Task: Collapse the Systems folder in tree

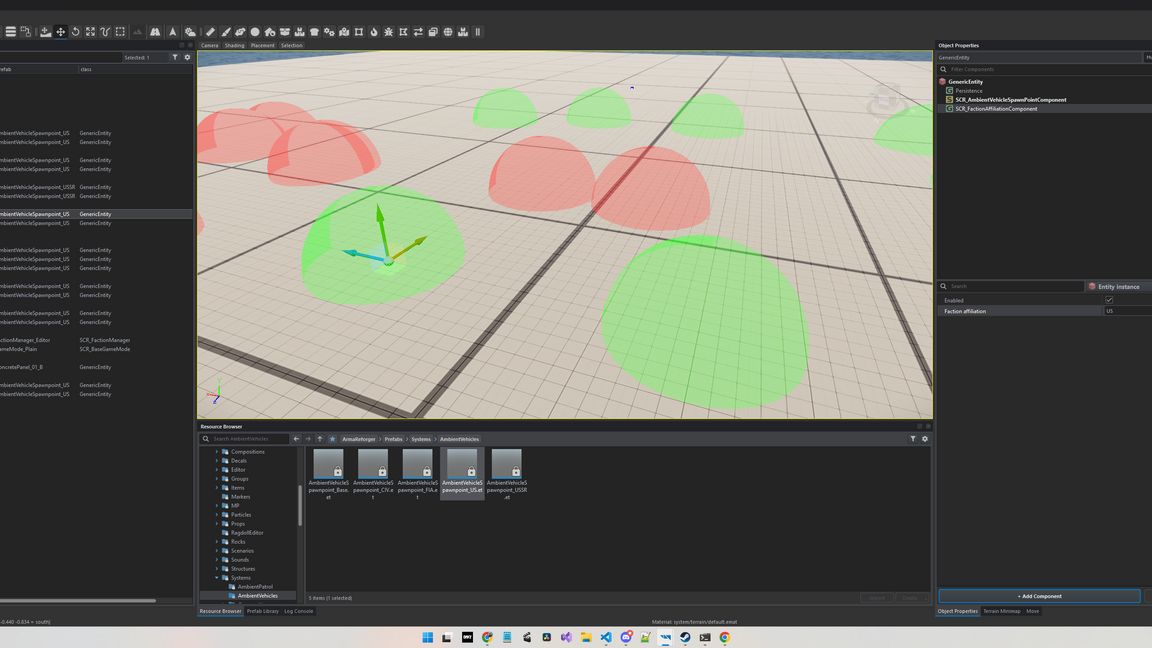Action: point(217,577)
